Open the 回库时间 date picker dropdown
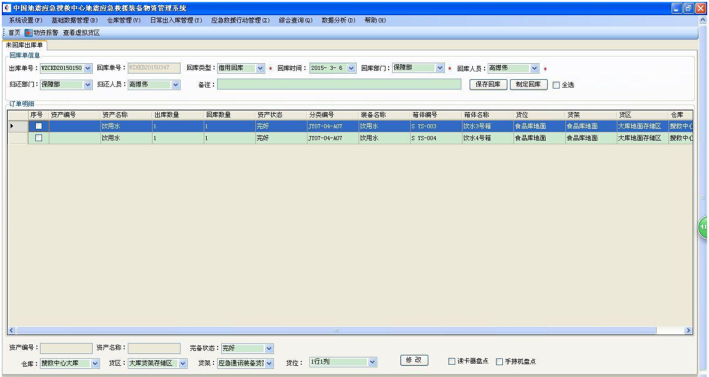This screenshot has height=377, width=709. 351,68
